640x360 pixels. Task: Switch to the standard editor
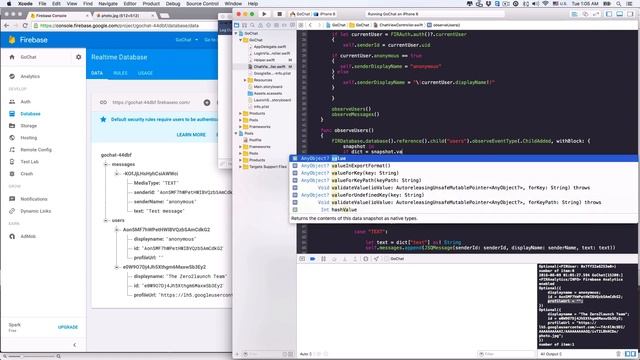574,14
